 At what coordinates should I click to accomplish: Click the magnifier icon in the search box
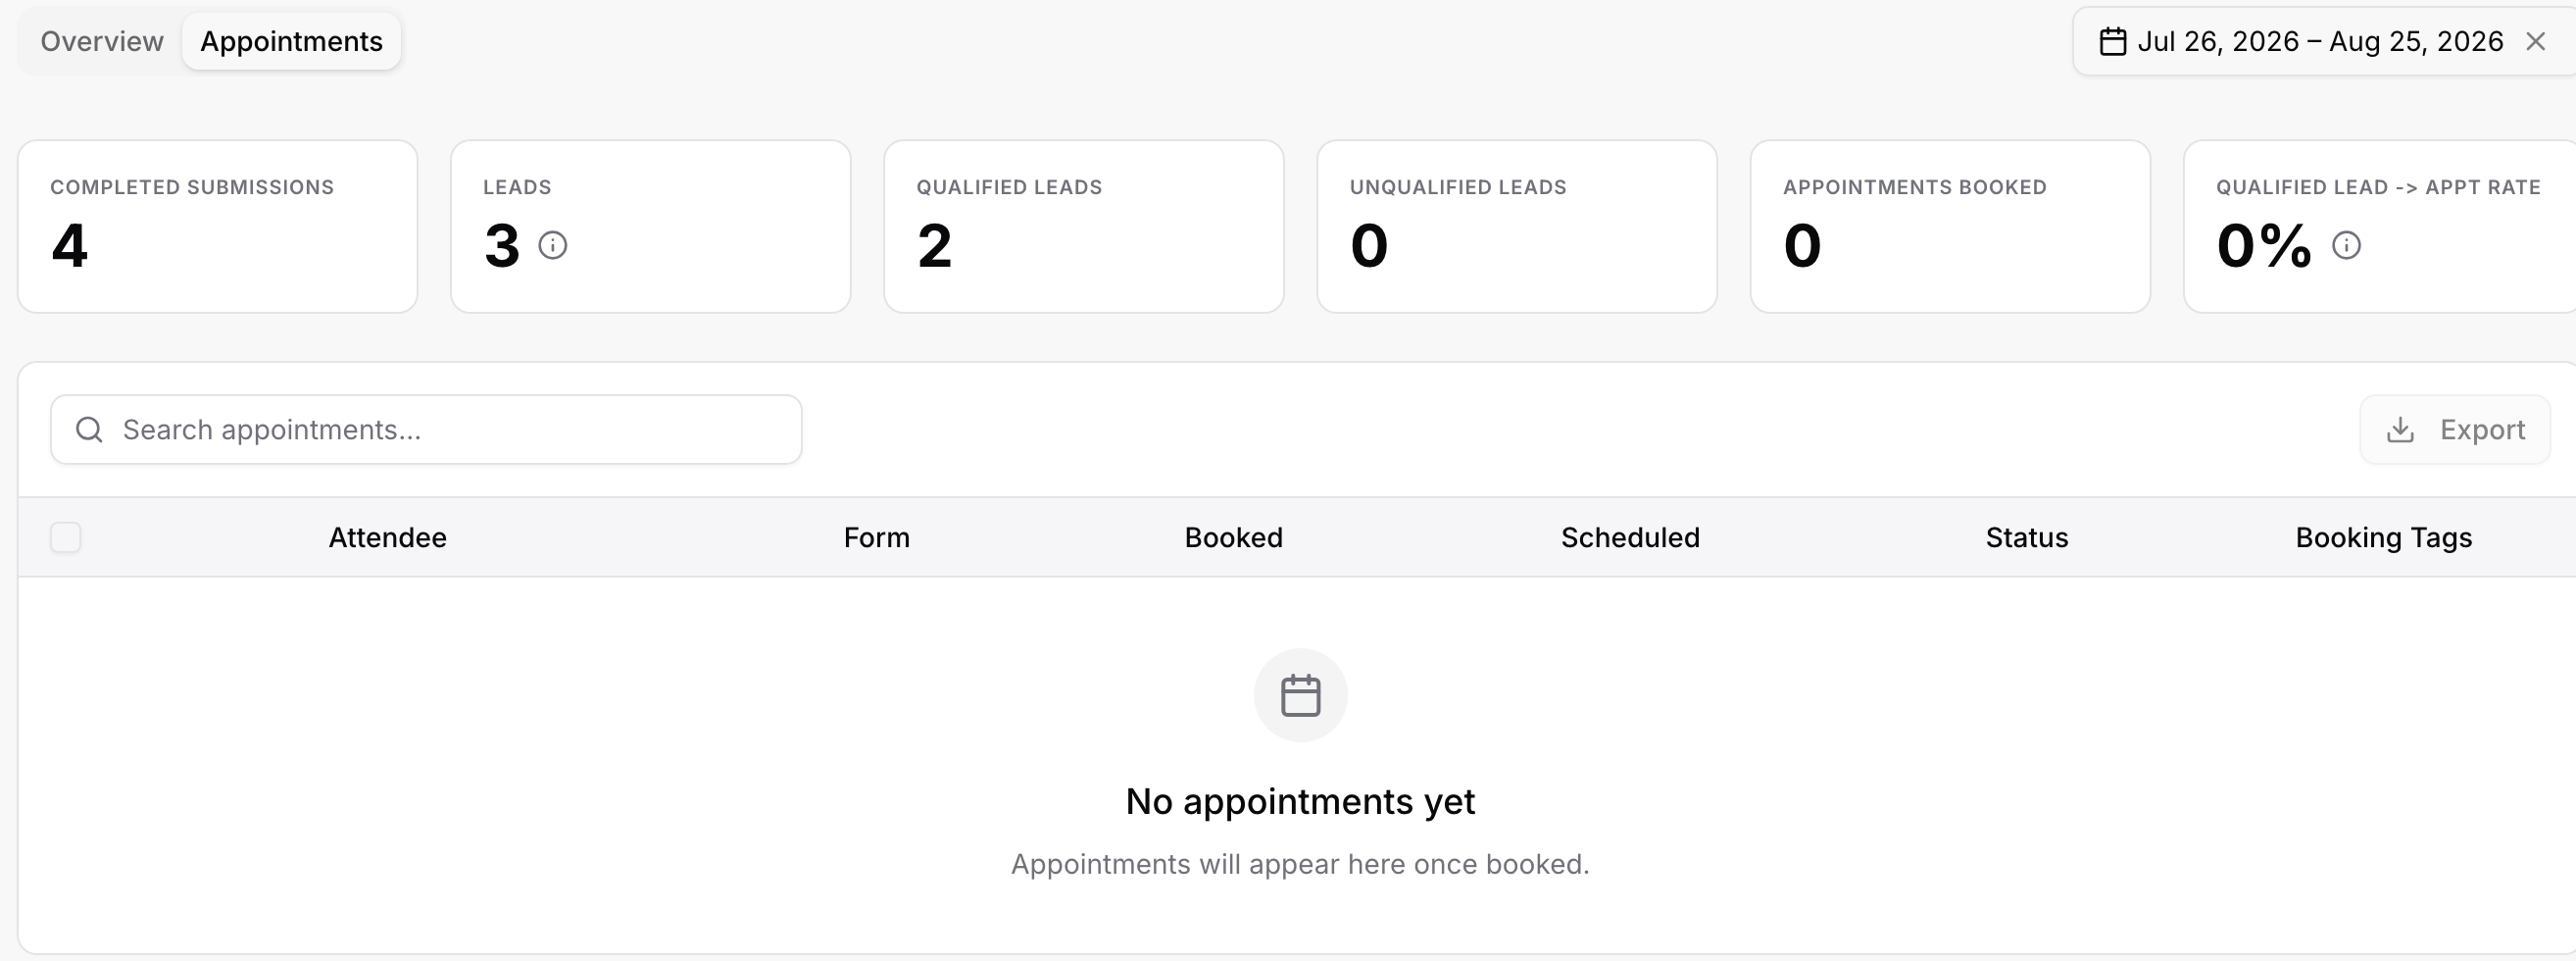[x=89, y=430]
